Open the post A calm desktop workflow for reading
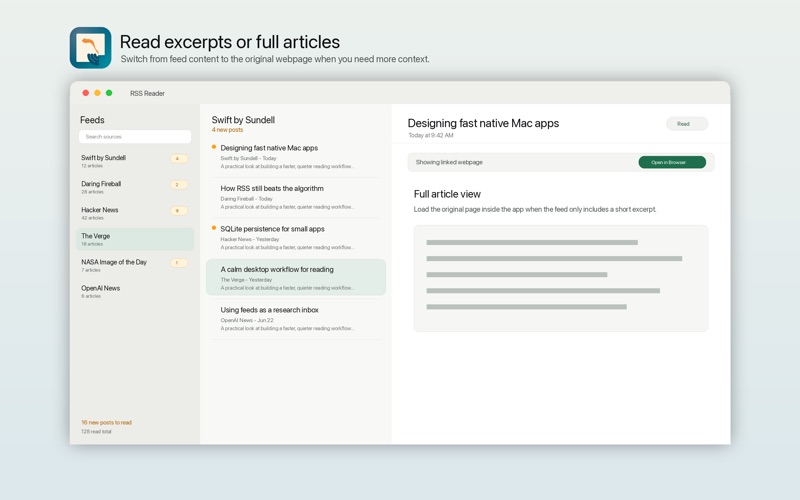 coord(296,277)
